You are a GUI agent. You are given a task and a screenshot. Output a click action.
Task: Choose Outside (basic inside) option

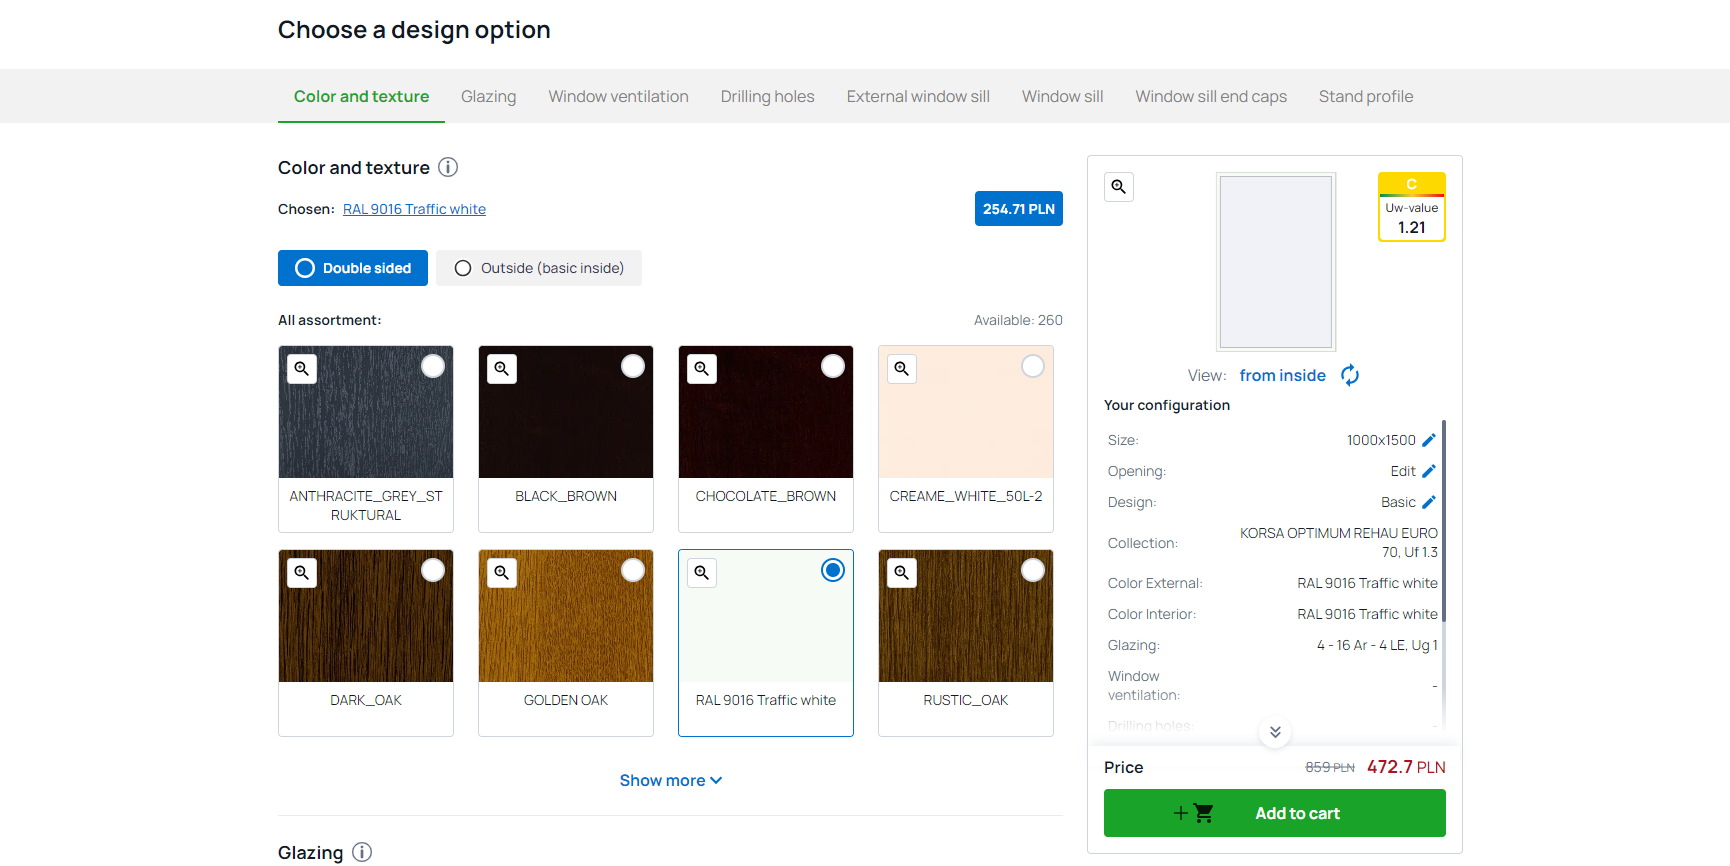coord(539,268)
